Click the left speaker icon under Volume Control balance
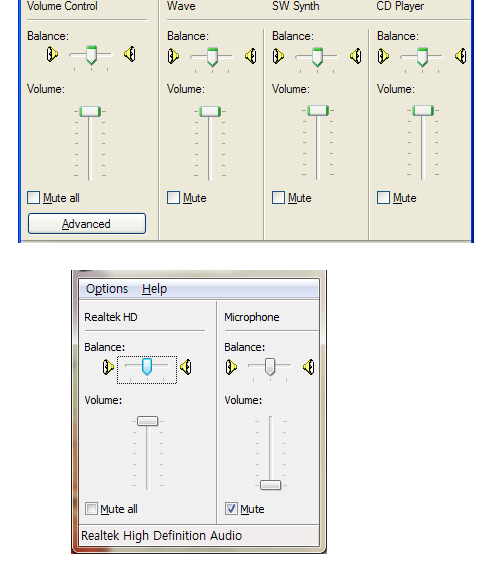The height and width of the screenshot is (573, 500). click(x=52, y=54)
